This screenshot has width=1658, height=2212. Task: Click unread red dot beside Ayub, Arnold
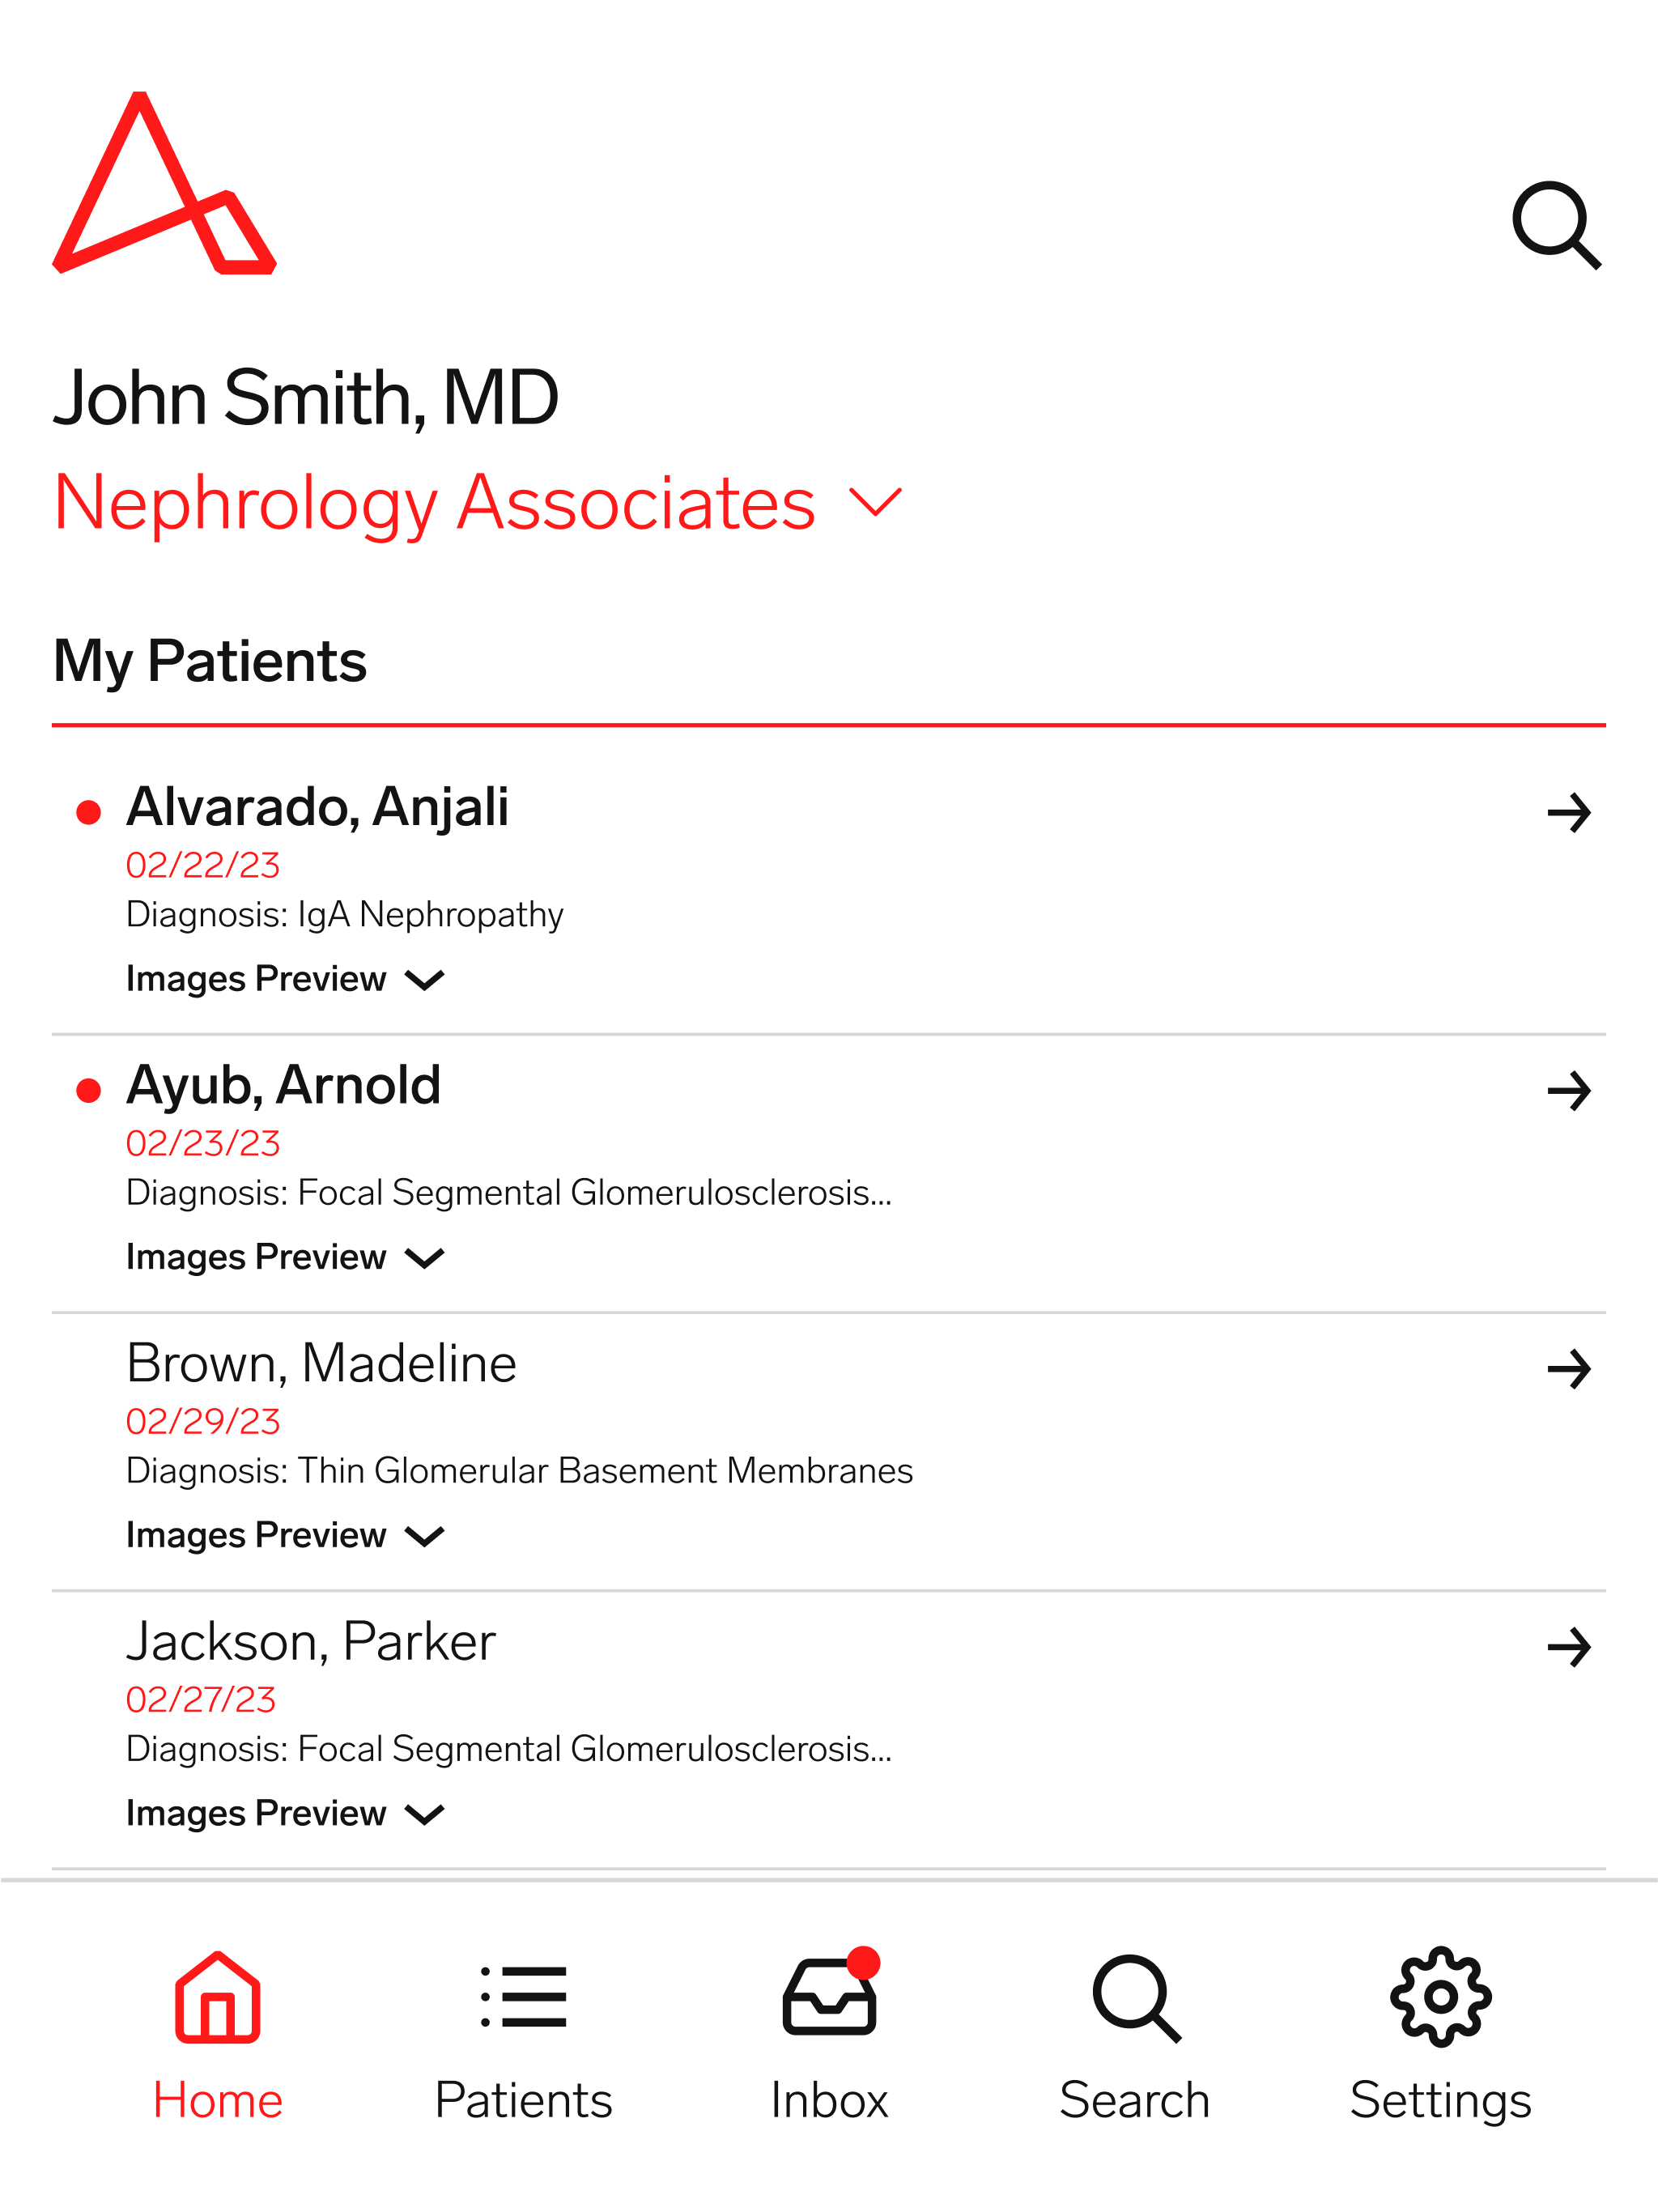point(88,1090)
